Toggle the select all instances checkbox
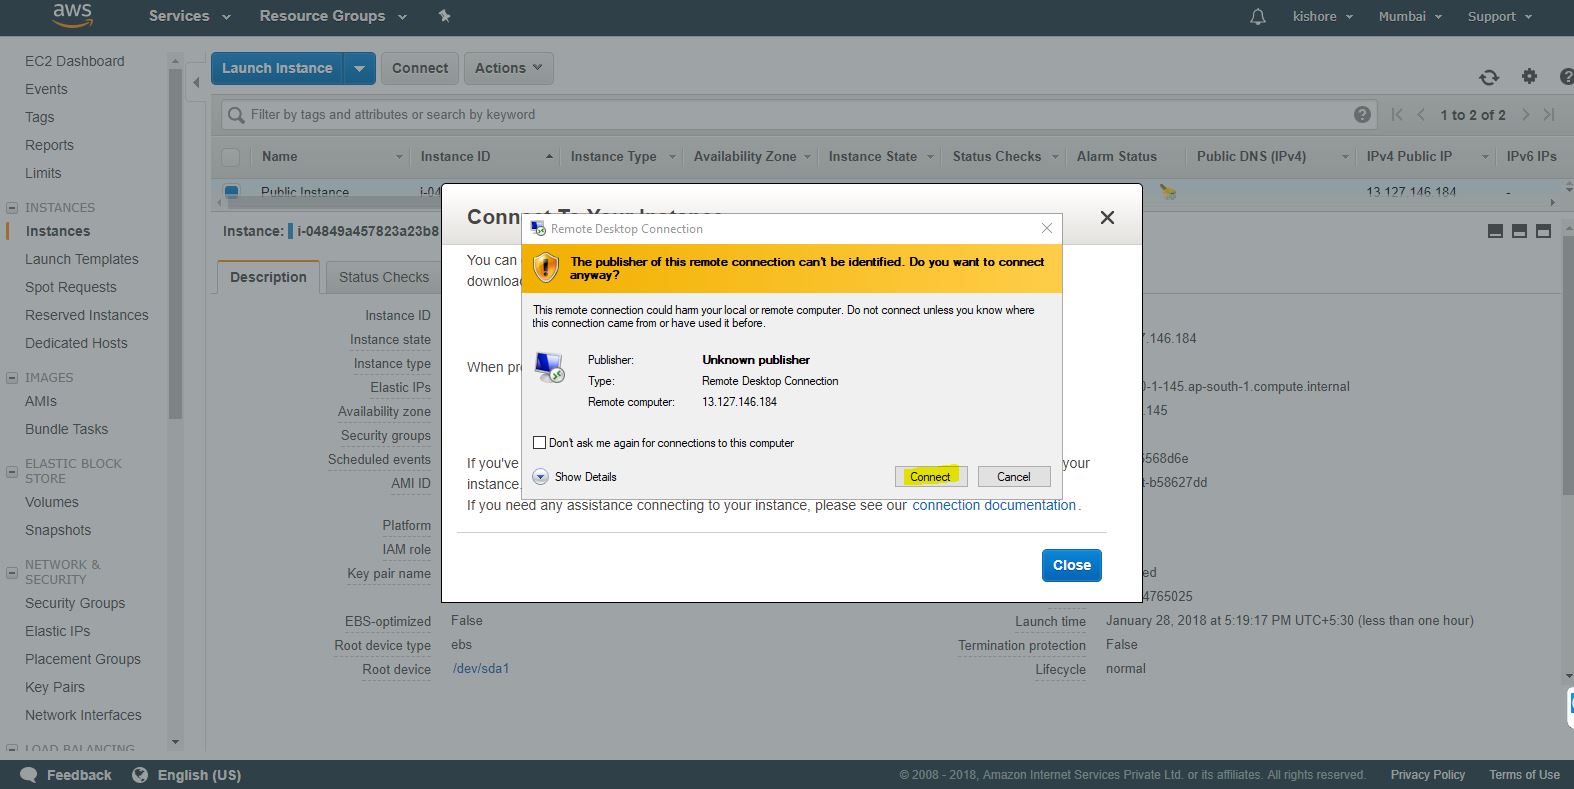The height and width of the screenshot is (789, 1574). pos(231,157)
